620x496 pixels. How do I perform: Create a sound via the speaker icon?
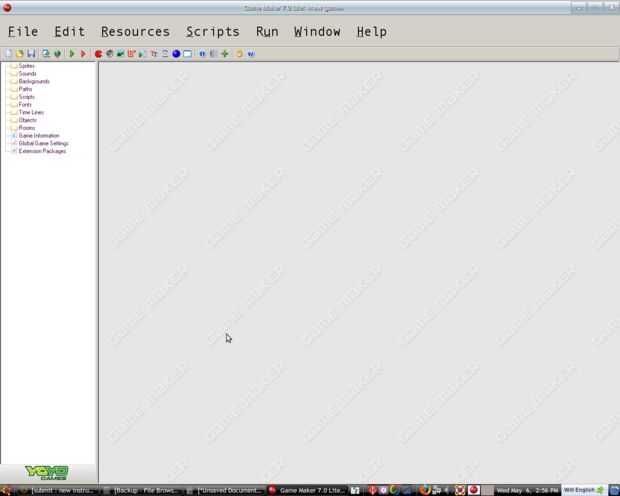coord(110,53)
